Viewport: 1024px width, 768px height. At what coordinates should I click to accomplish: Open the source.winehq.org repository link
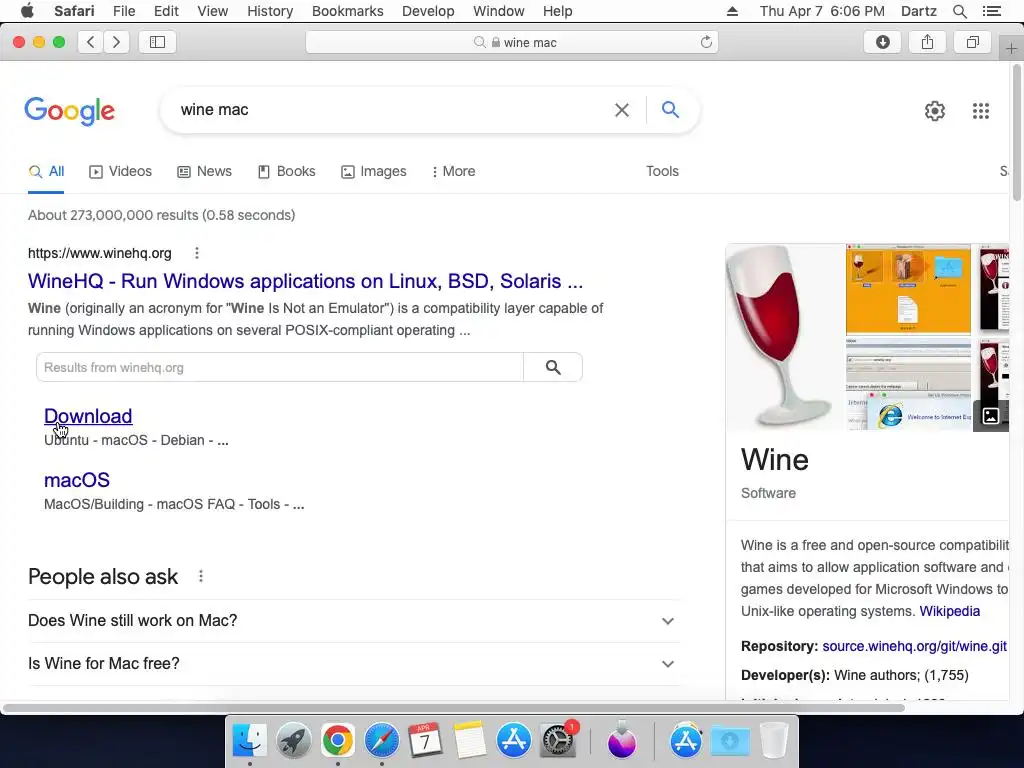914,646
